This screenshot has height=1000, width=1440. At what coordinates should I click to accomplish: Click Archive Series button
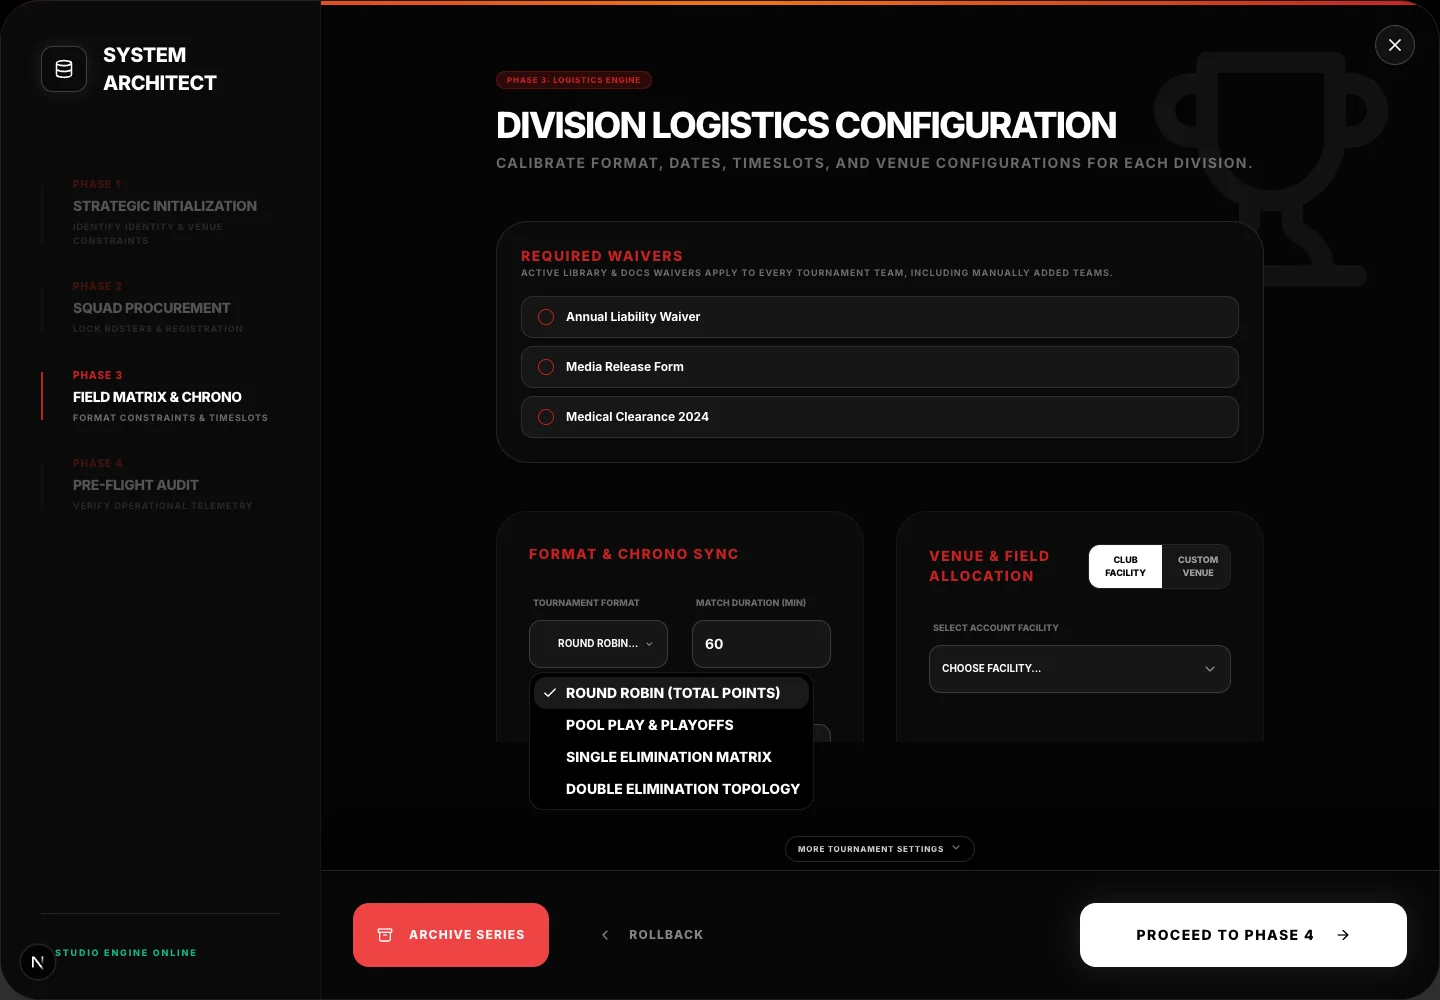(x=451, y=935)
